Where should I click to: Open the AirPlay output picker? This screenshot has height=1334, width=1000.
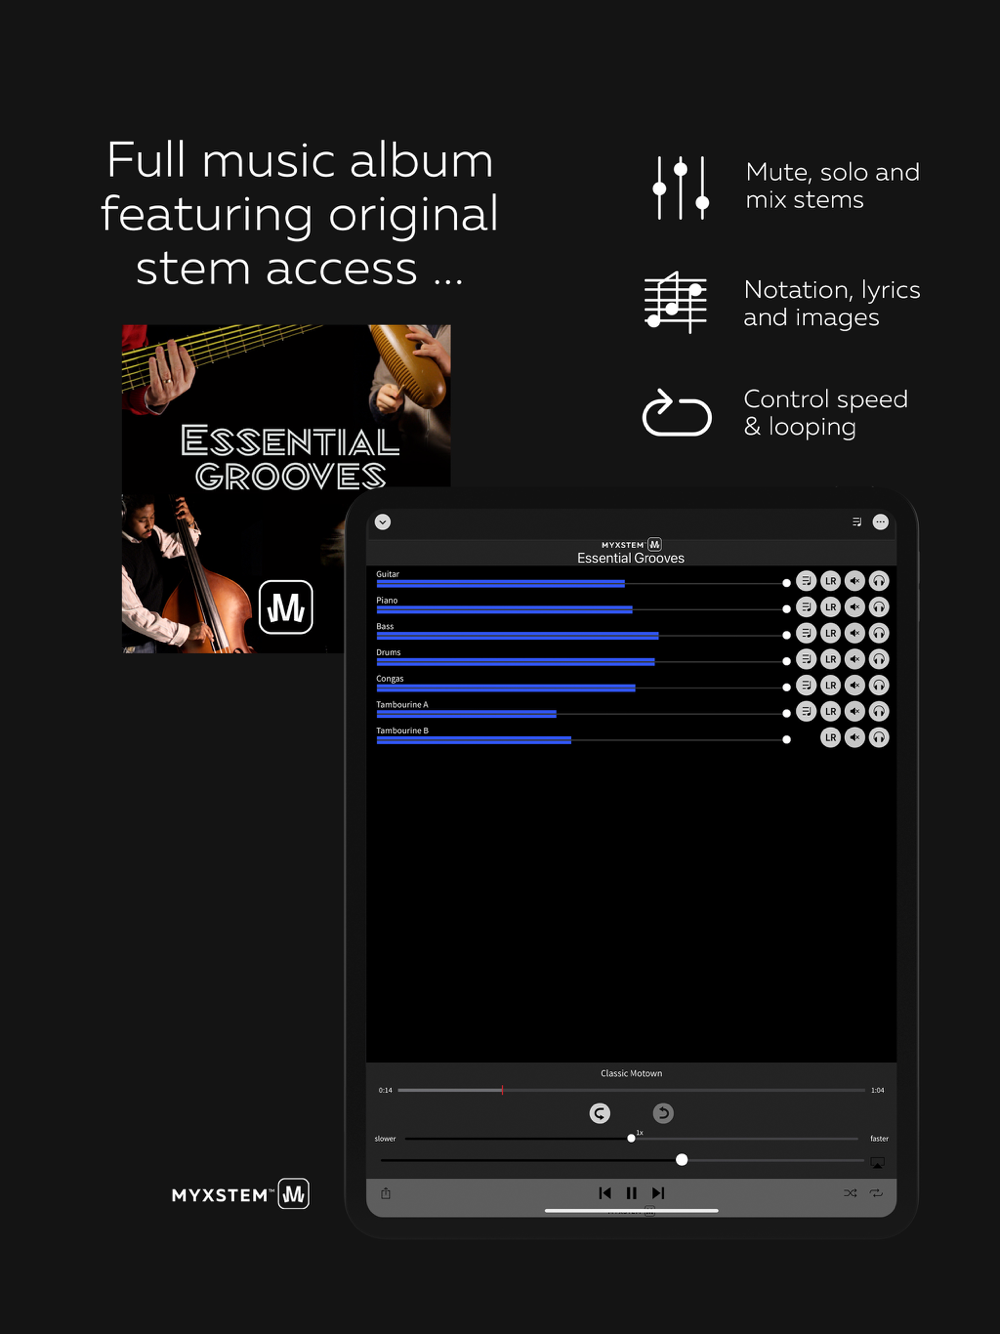pyautogui.click(x=877, y=1163)
